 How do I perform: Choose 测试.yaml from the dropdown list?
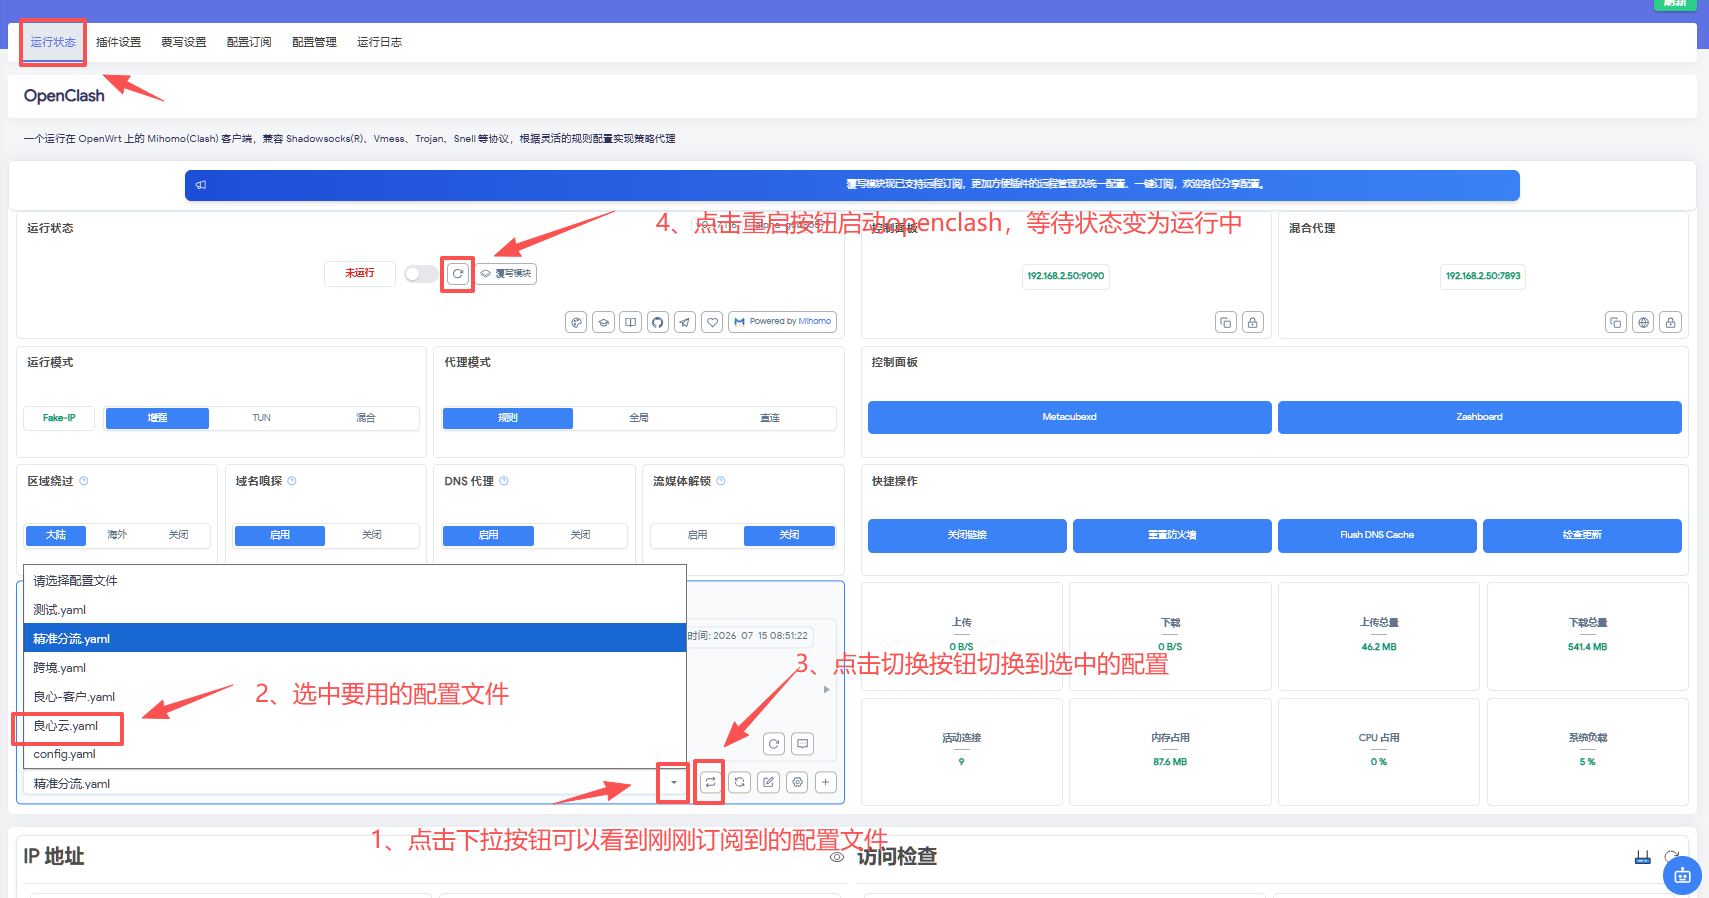pyautogui.click(x=355, y=609)
